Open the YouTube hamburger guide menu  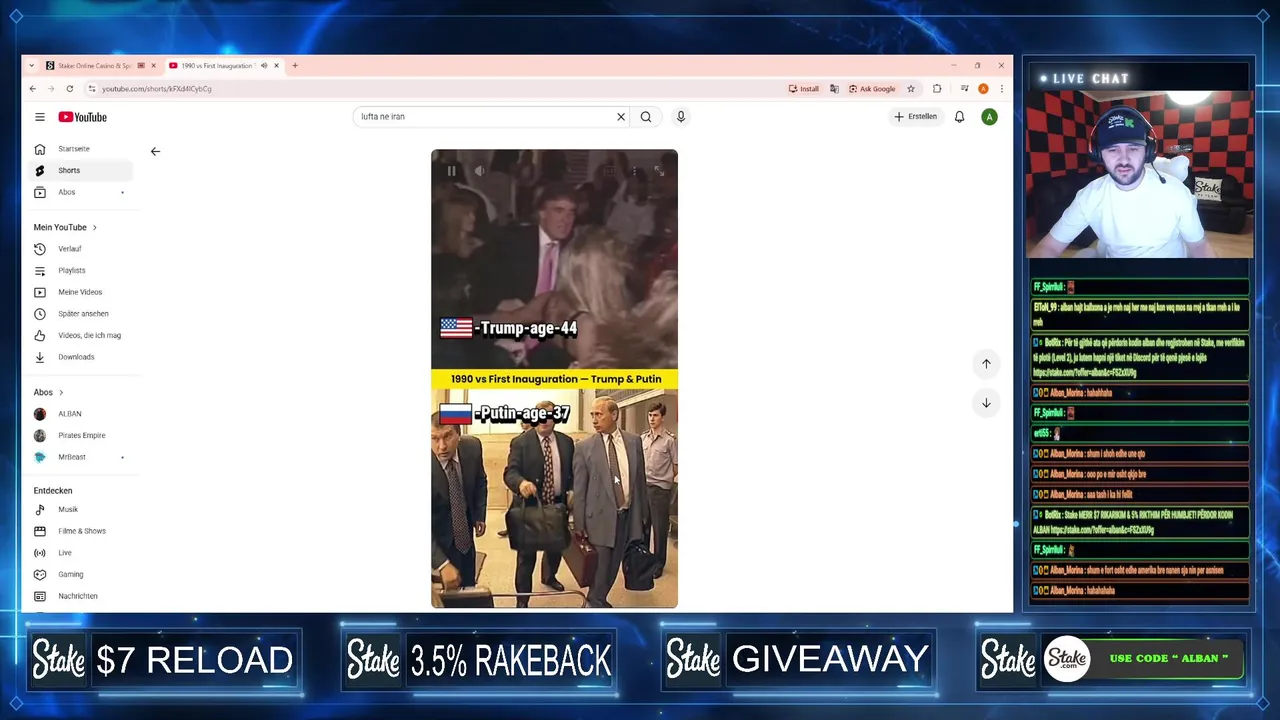click(x=40, y=117)
